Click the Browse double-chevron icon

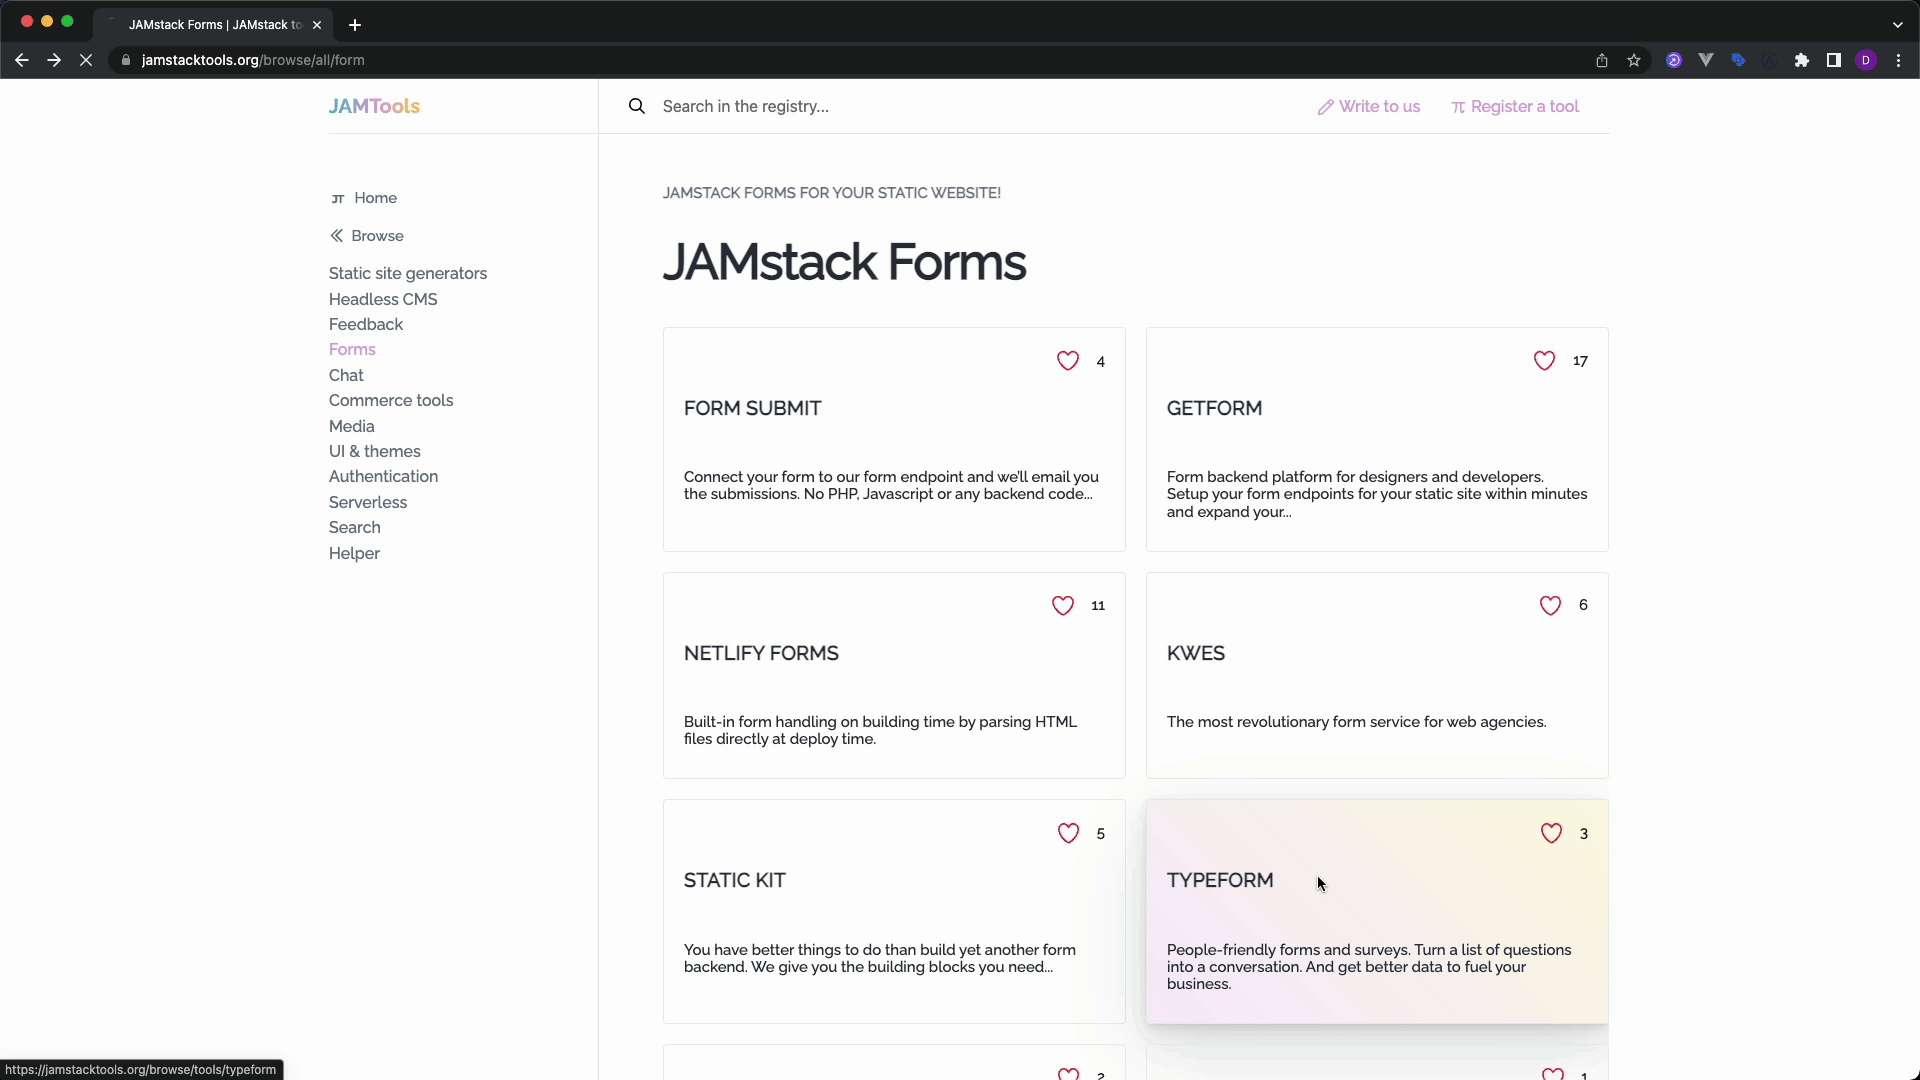pos(337,236)
